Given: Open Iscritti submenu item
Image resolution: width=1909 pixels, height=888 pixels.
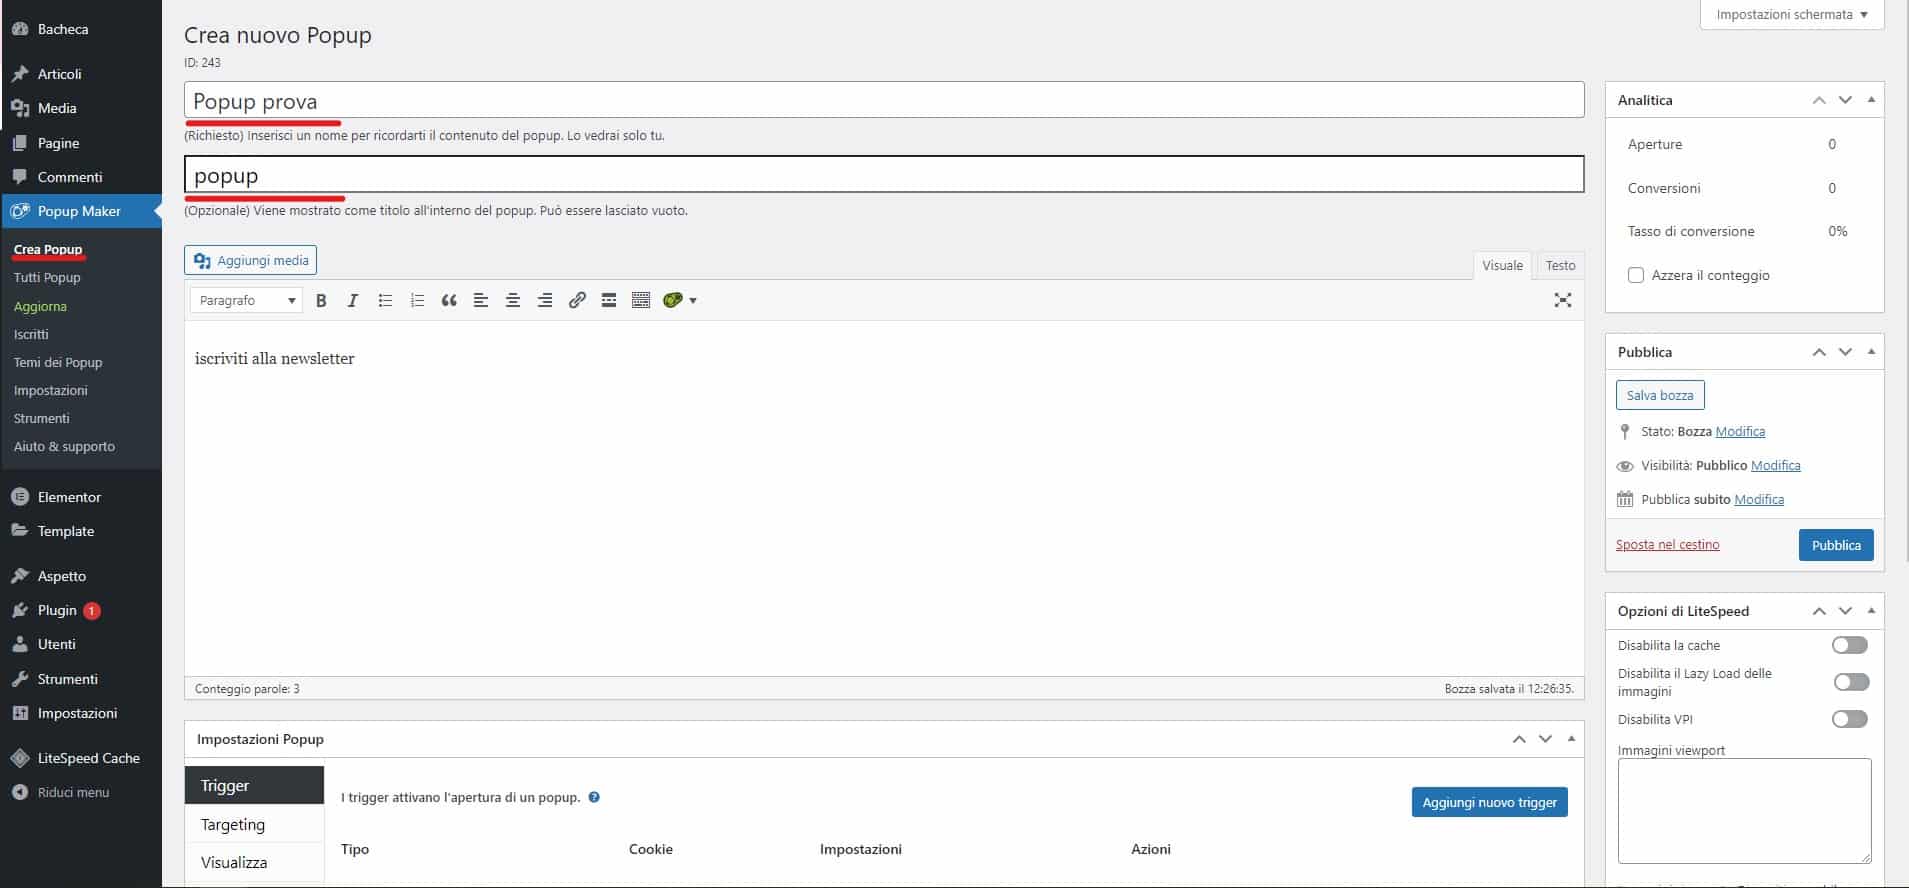Looking at the screenshot, I should 31,334.
